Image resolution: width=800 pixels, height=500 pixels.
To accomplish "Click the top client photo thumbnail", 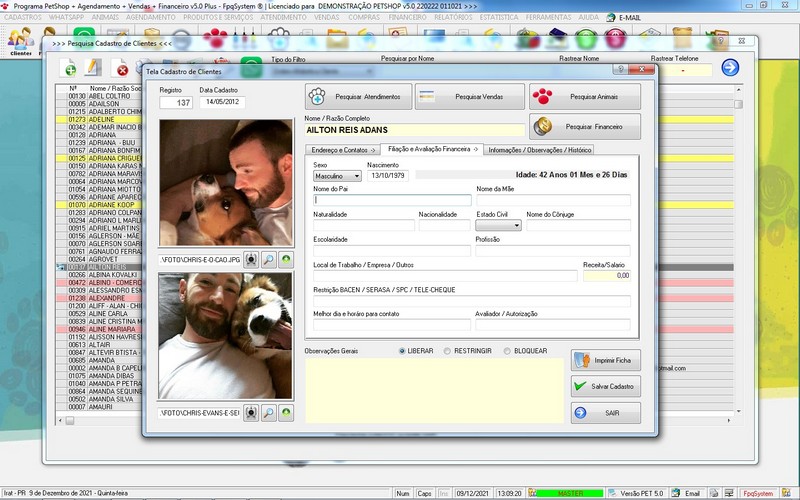I will [x=226, y=183].
